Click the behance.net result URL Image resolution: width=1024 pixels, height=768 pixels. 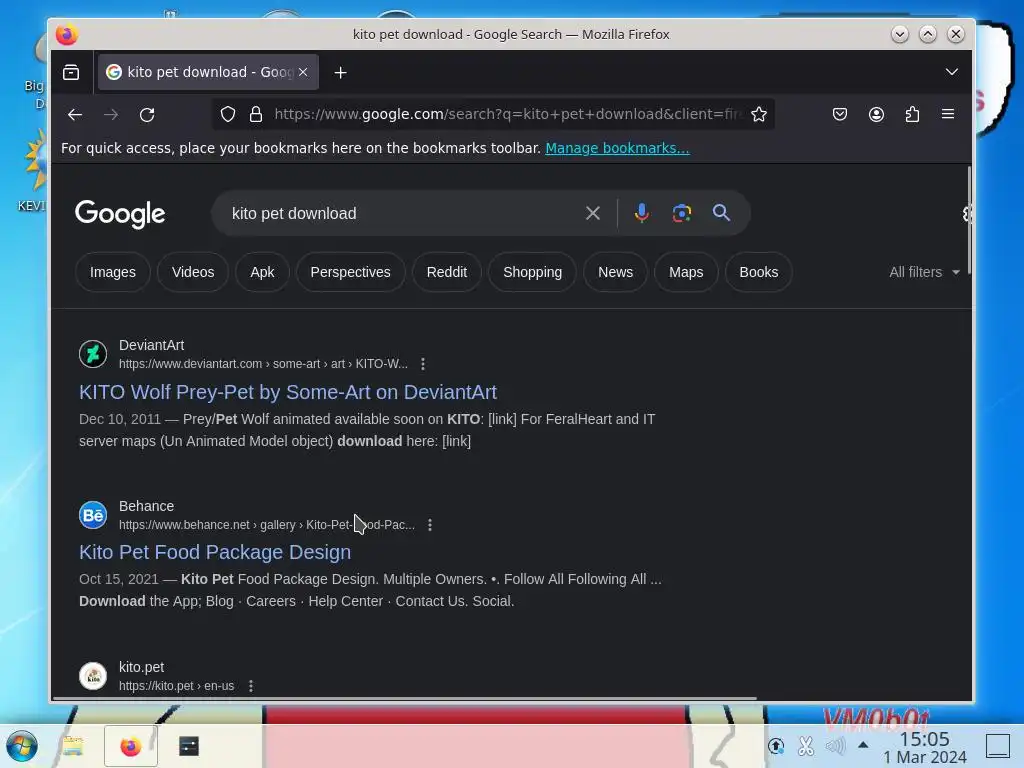tap(266, 525)
